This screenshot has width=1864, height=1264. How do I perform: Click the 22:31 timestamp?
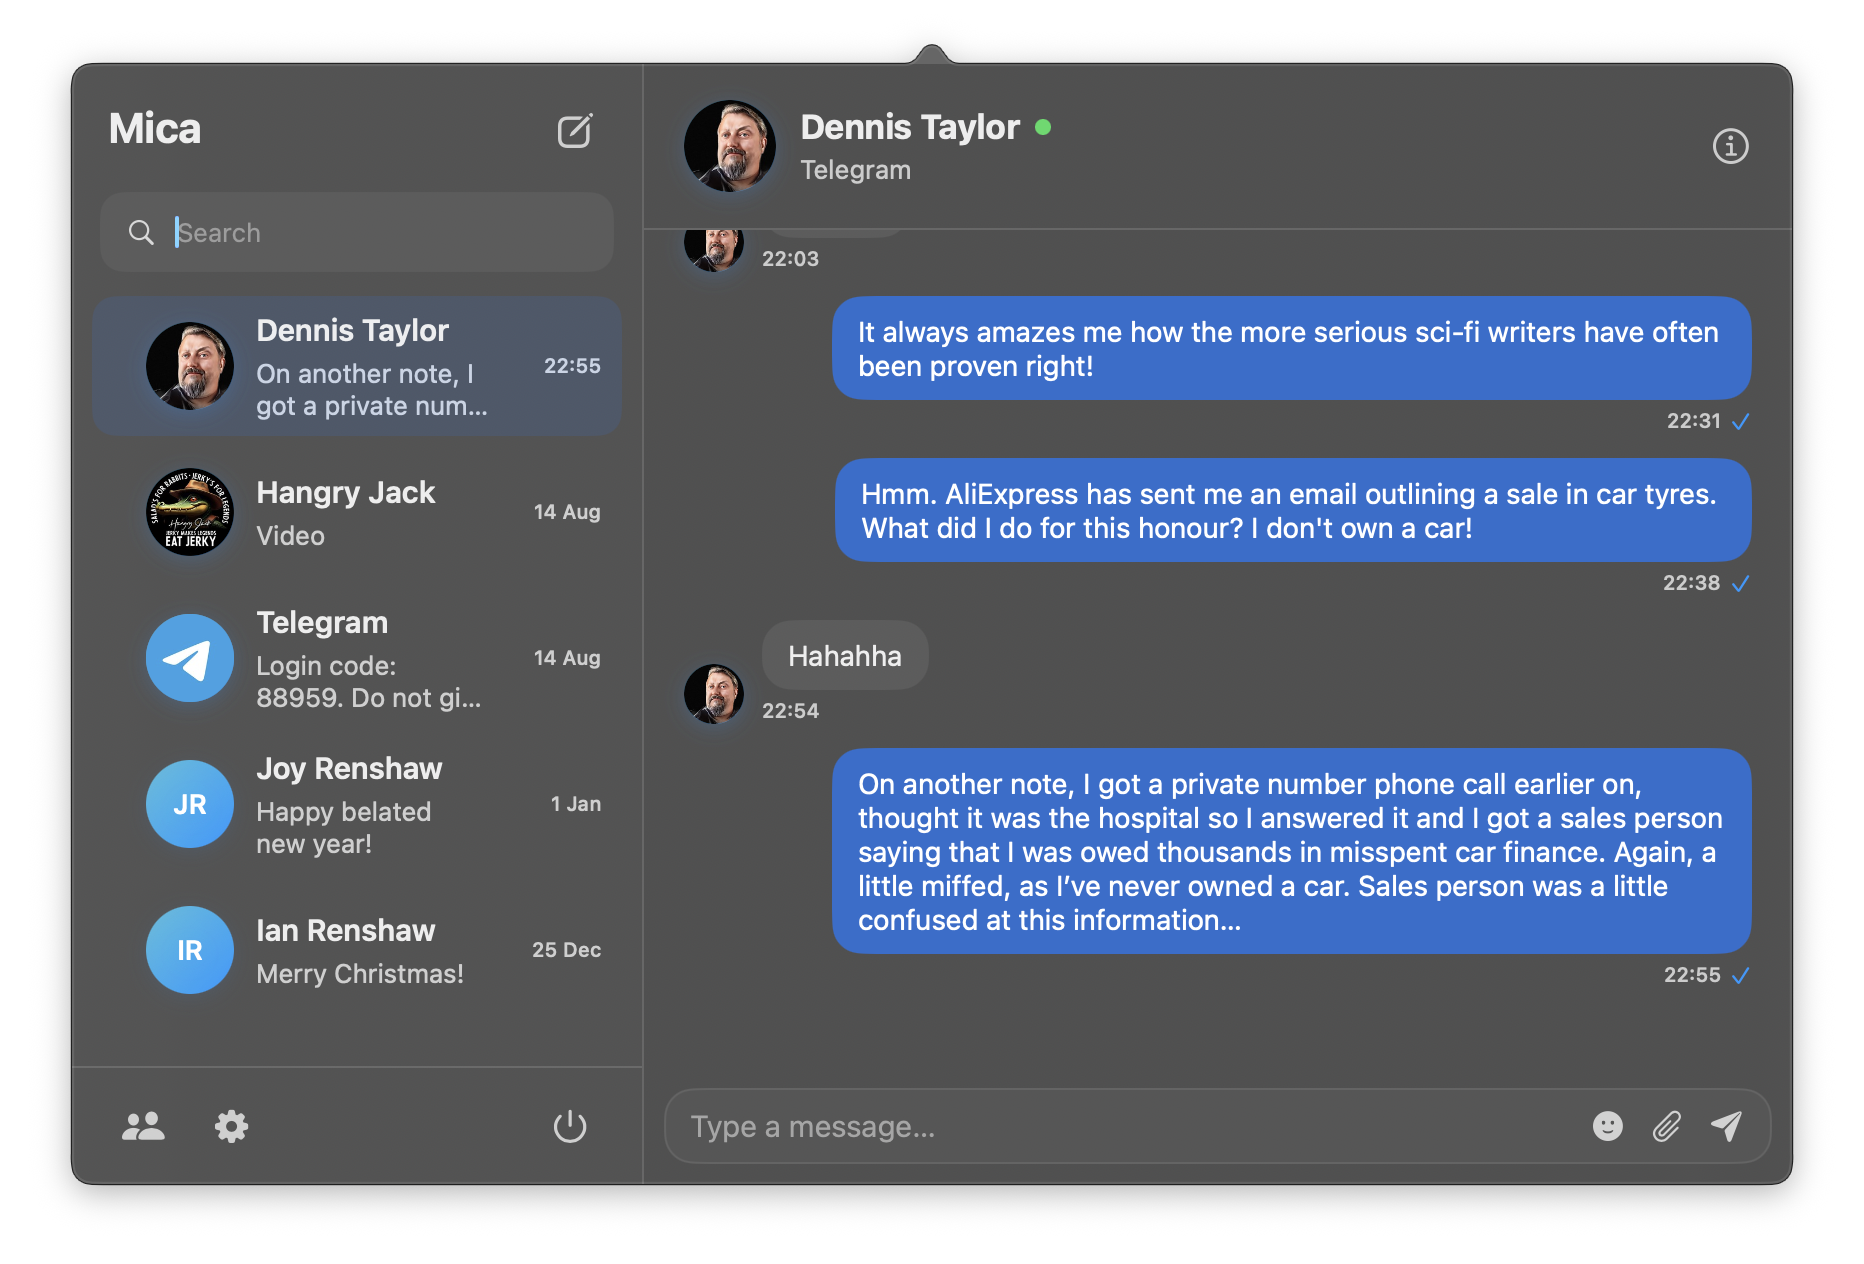pyautogui.click(x=1693, y=421)
